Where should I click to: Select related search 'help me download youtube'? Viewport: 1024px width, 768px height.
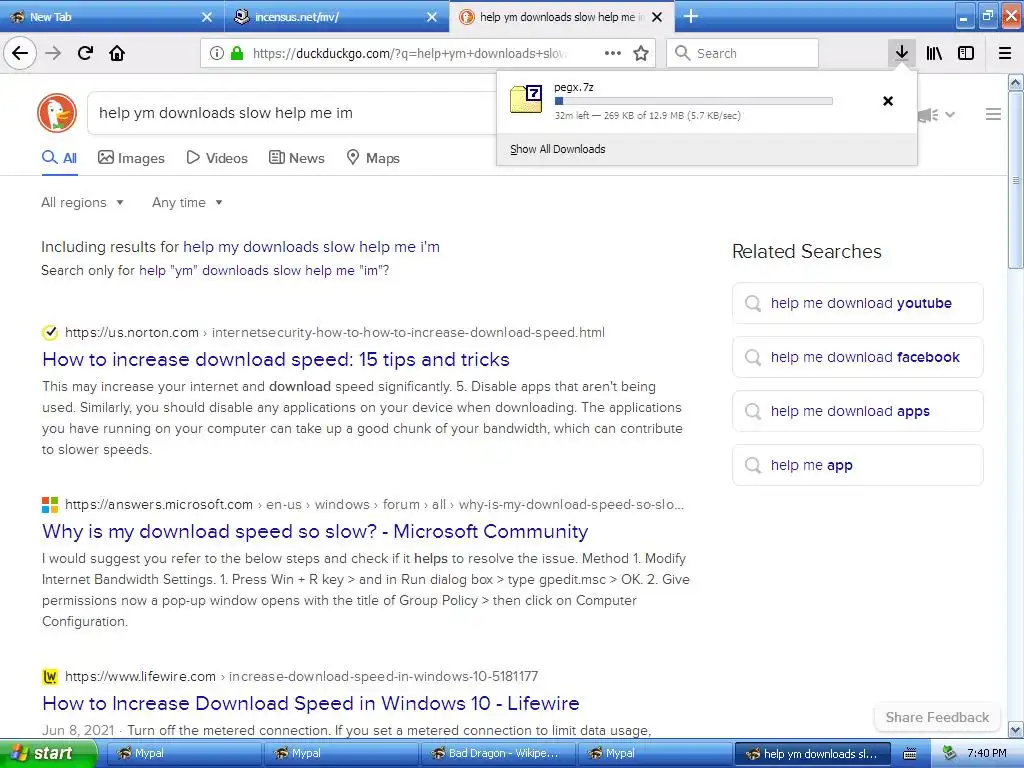click(x=857, y=303)
